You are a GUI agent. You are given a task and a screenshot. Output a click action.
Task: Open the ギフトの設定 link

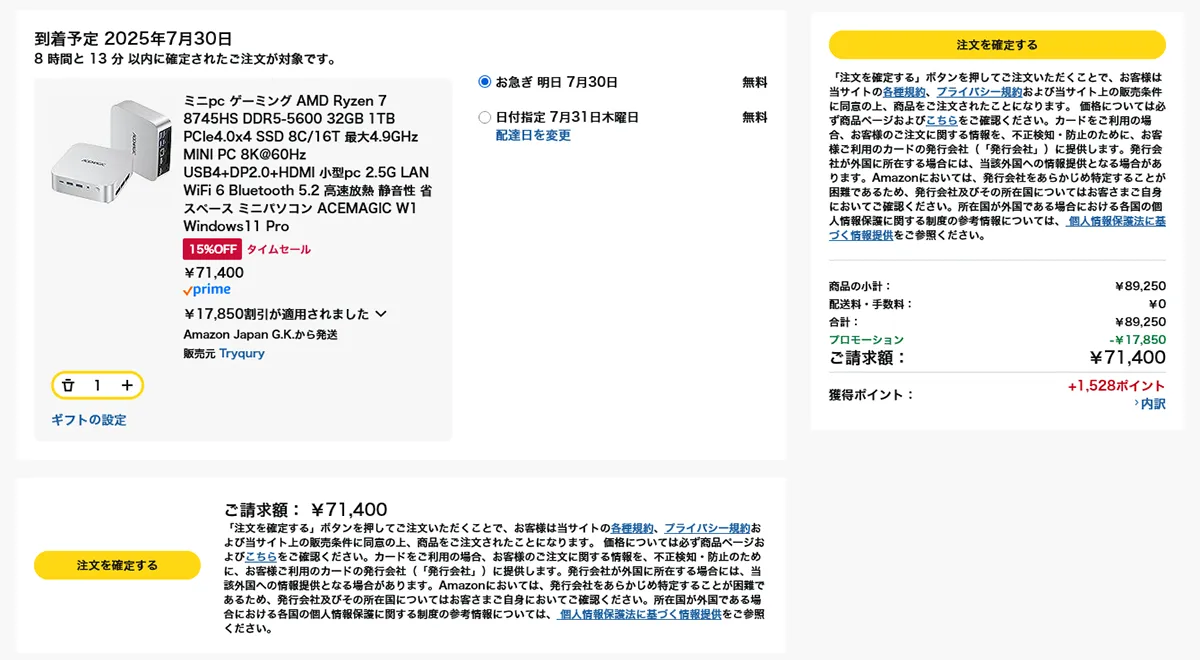click(x=89, y=420)
